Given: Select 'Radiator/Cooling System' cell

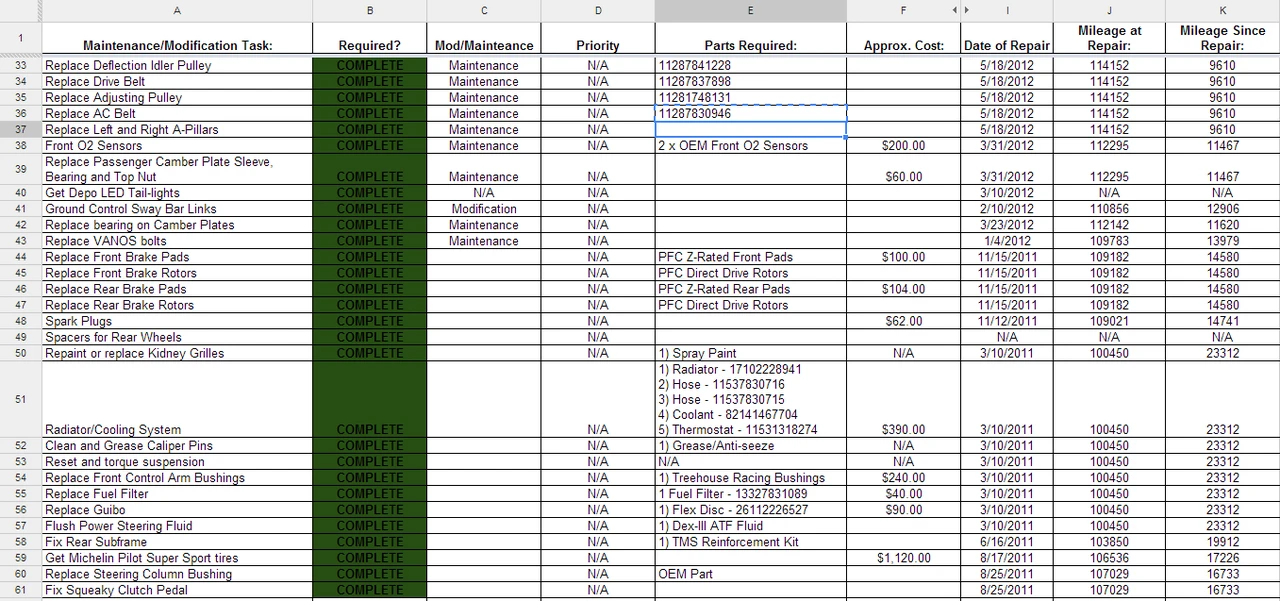Looking at the screenshot, I should 177,399.
